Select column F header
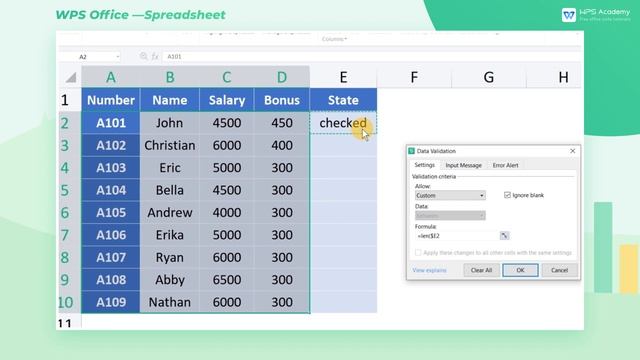The image size is (640, 360). (x=414, y=77)
